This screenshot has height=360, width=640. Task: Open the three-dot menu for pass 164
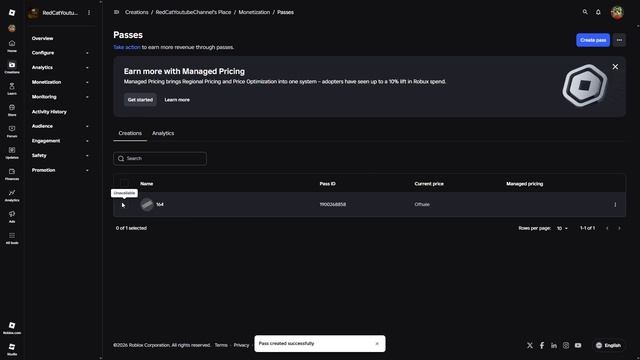615,204
